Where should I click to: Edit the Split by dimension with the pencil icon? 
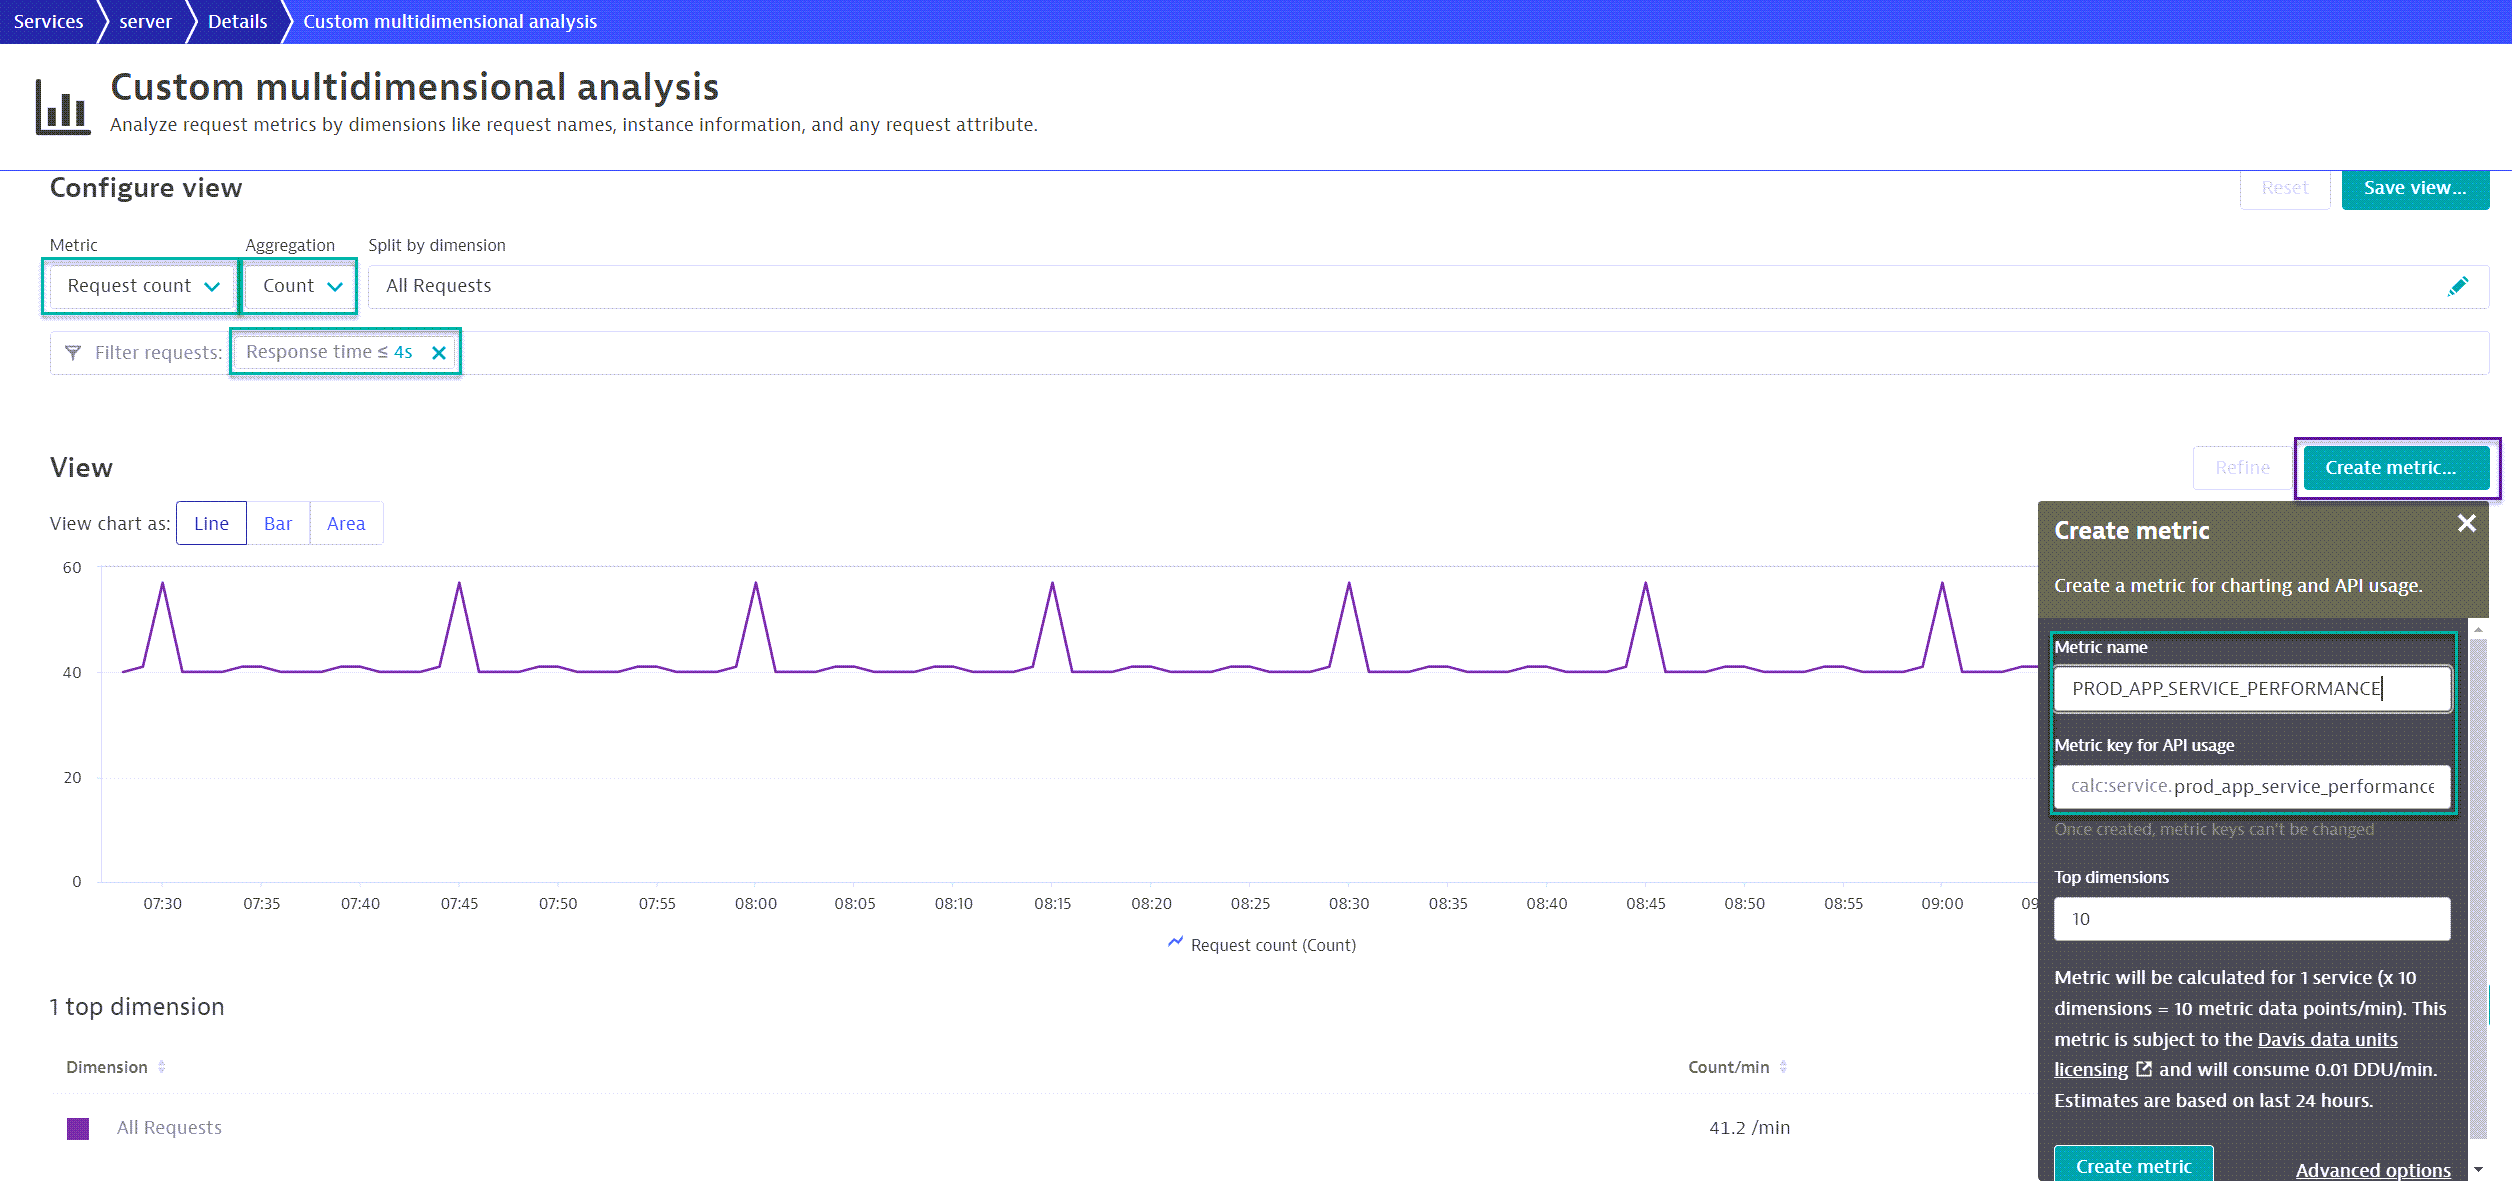pyautogui.click(x=2460, y=286)
